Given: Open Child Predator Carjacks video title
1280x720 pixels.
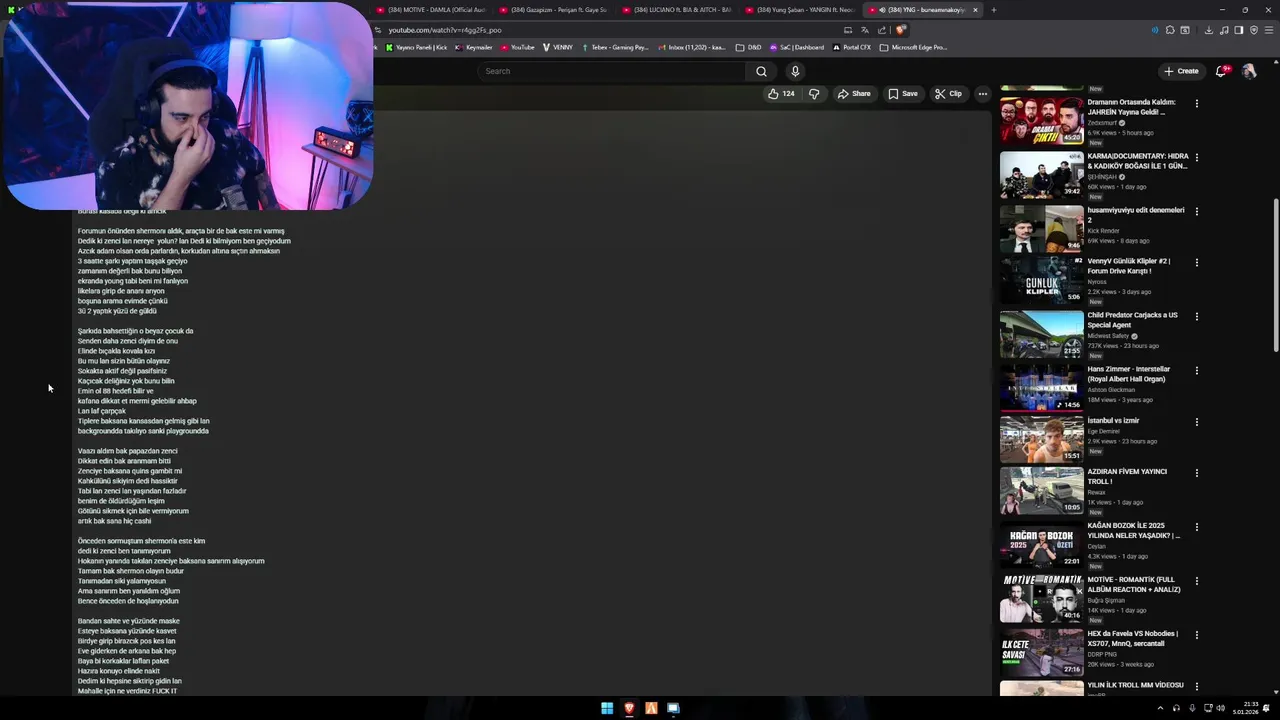Looking at the screenshot, I should tap(1132, 320).
